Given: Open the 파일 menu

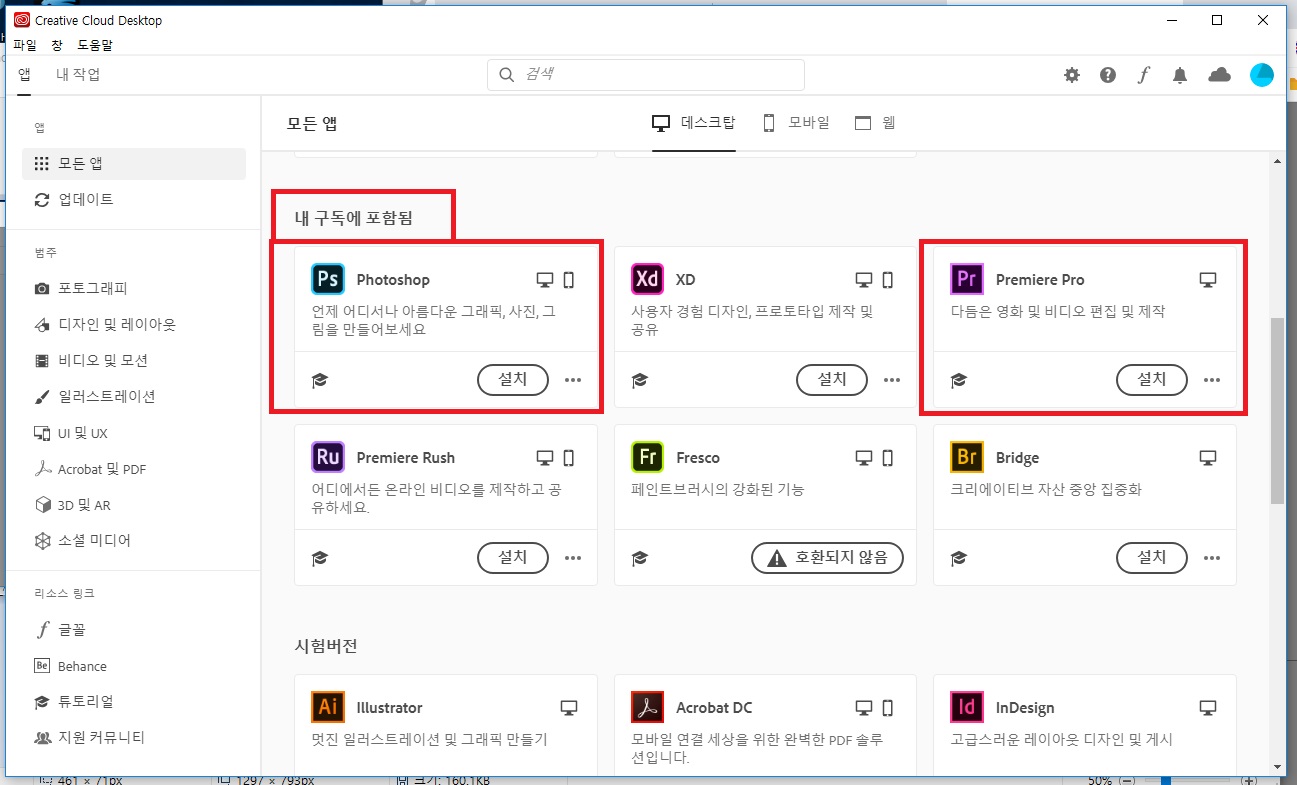Looking at the screenshot, I should (24, 45).
